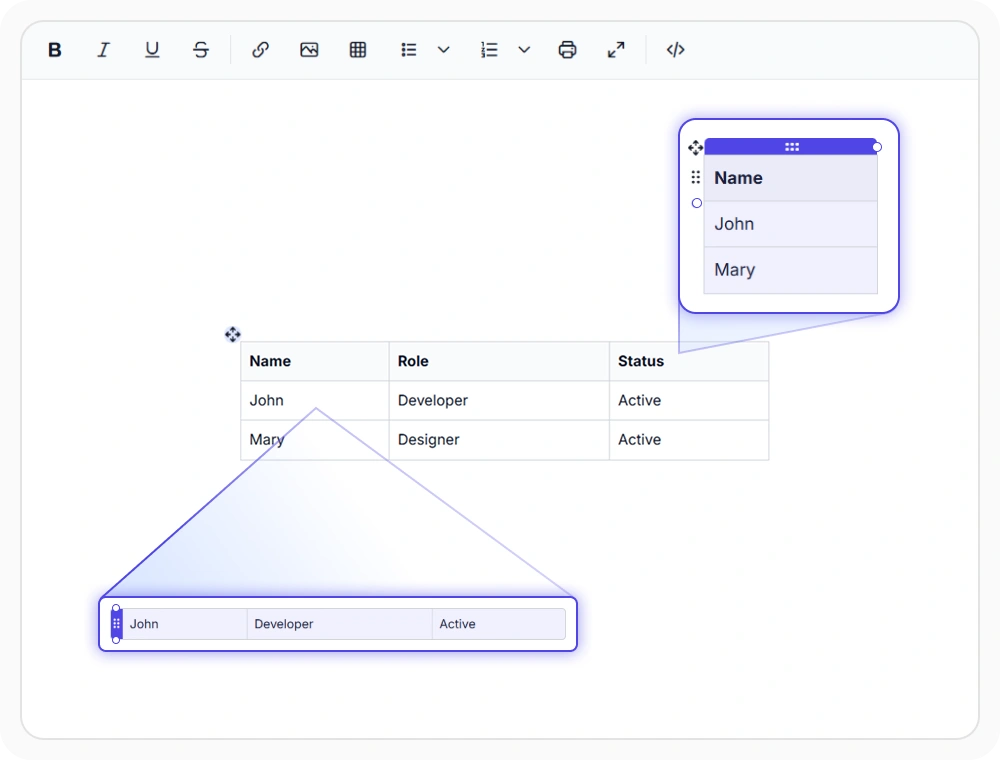Click the column drag handle in zoomed callout

click(x=791, y=147)
